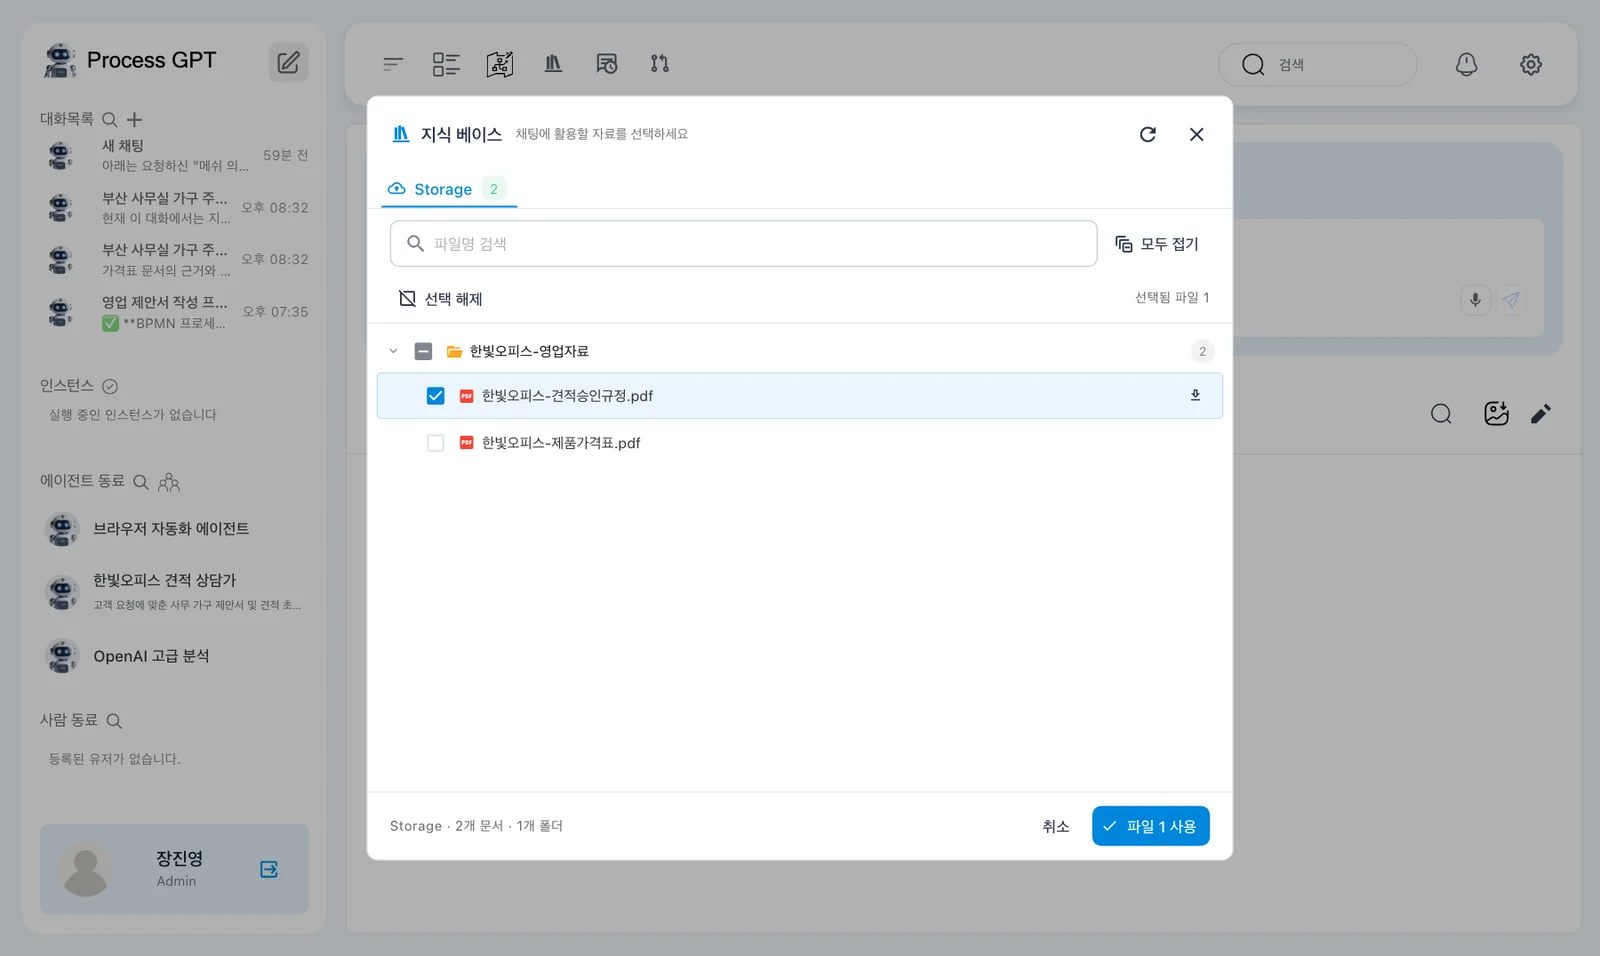Open the hamburger menu icon in the toolbar
This screenshot has height=956, width=1600.
click(x=393, y=64)
